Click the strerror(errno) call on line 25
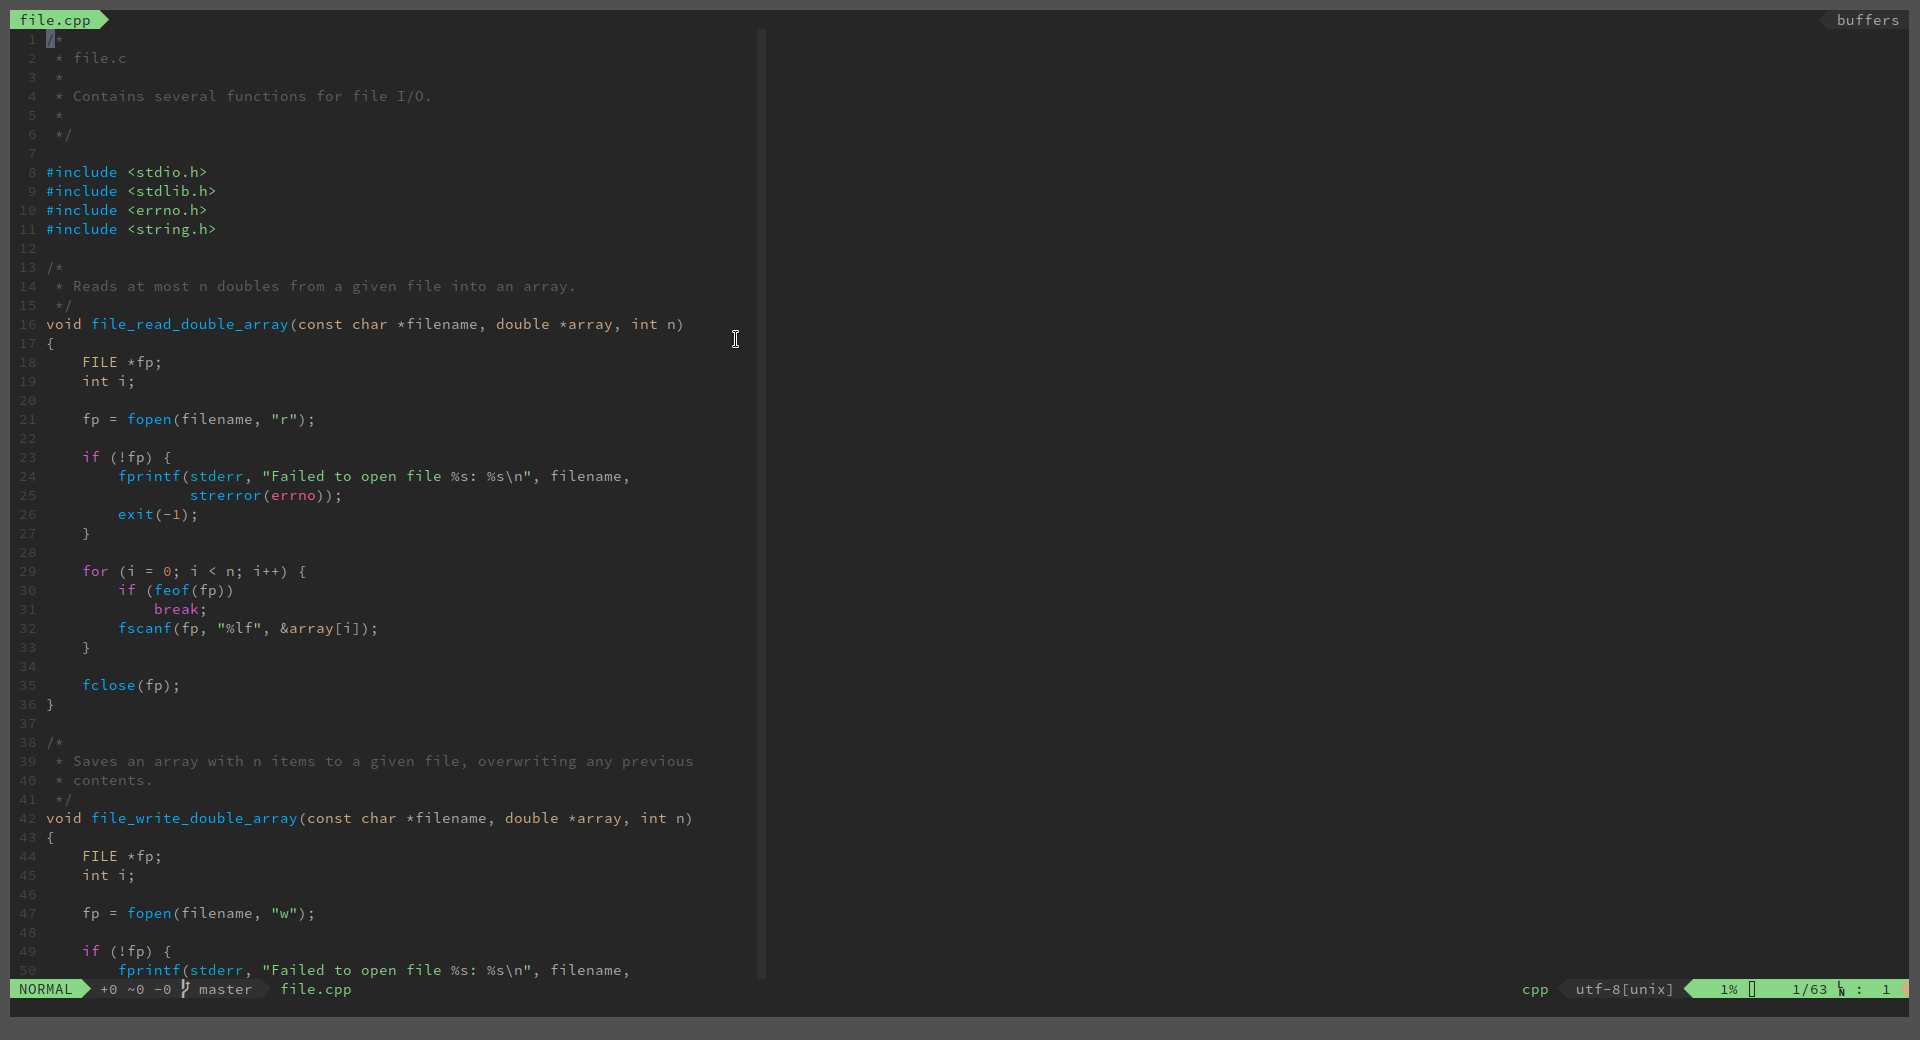Screen dimensions: 1920x1040 click(x=262, y=495)
